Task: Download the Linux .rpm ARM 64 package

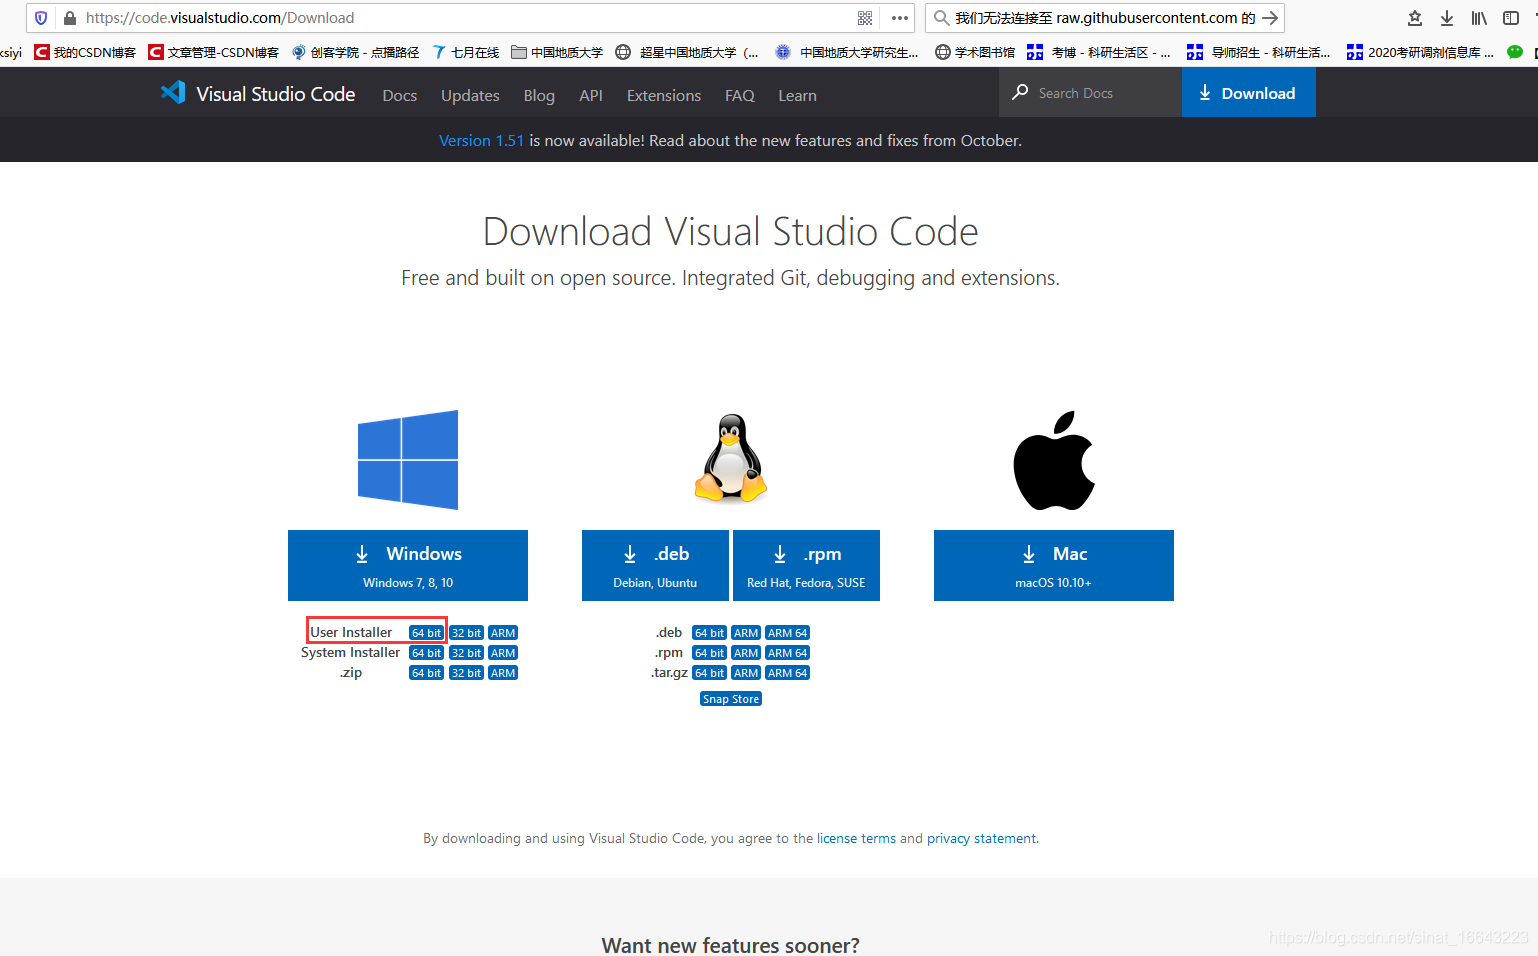Action: click(788, 653)
